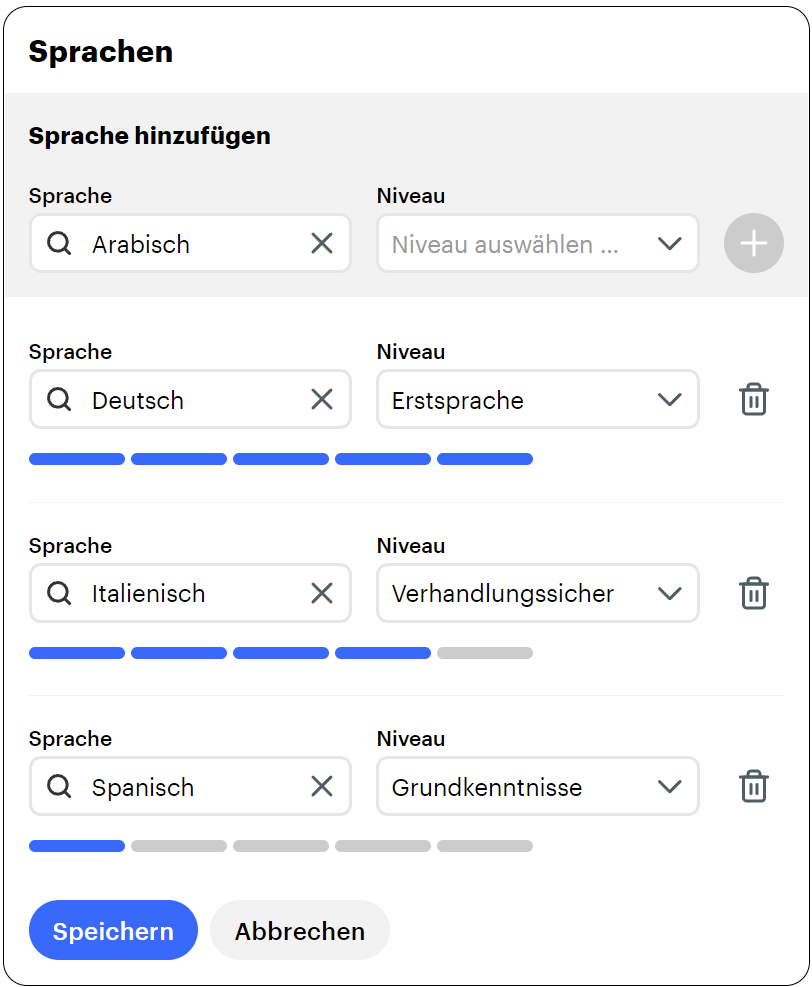Click into the Italienisch language field
812x987 pixels.
(x=190, y=593)
